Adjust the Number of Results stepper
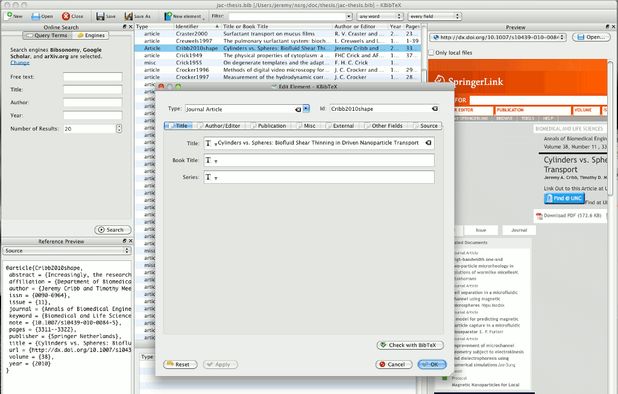The image size is (618, 394). (119, 129)
